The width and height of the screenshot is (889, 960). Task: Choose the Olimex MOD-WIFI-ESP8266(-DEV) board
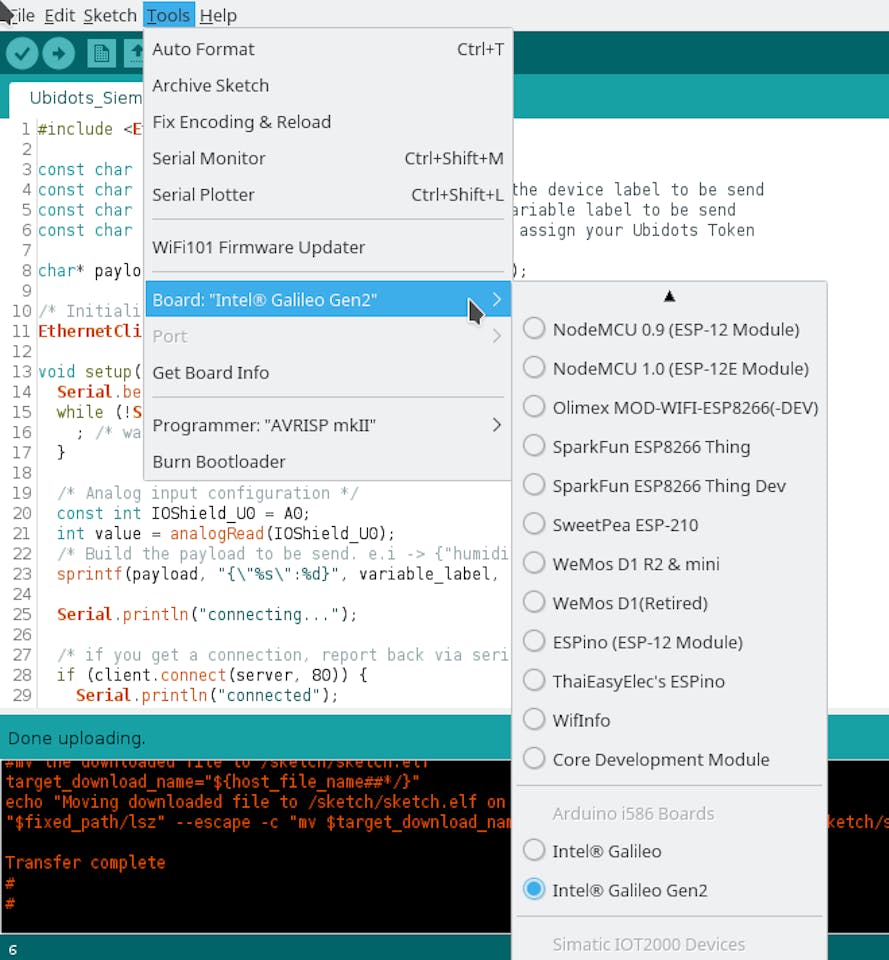669,408
